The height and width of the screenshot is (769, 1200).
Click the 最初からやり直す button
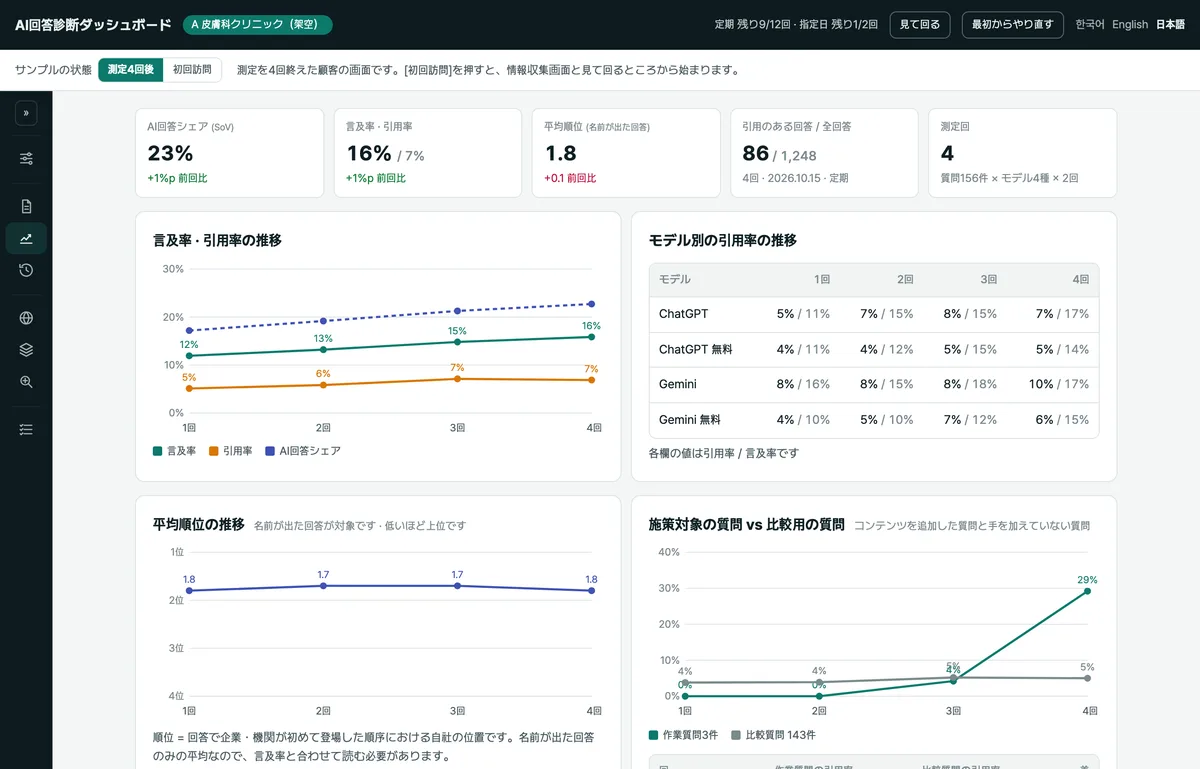[1012, 25]
